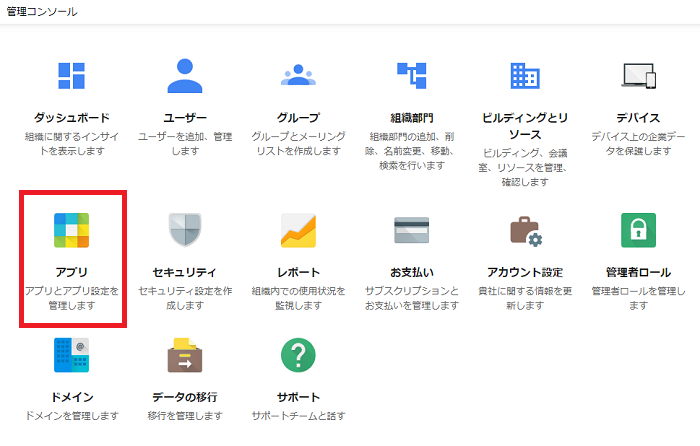Open the サポート title link
This screenshot has height=446, width=700.
pos(298,397)
